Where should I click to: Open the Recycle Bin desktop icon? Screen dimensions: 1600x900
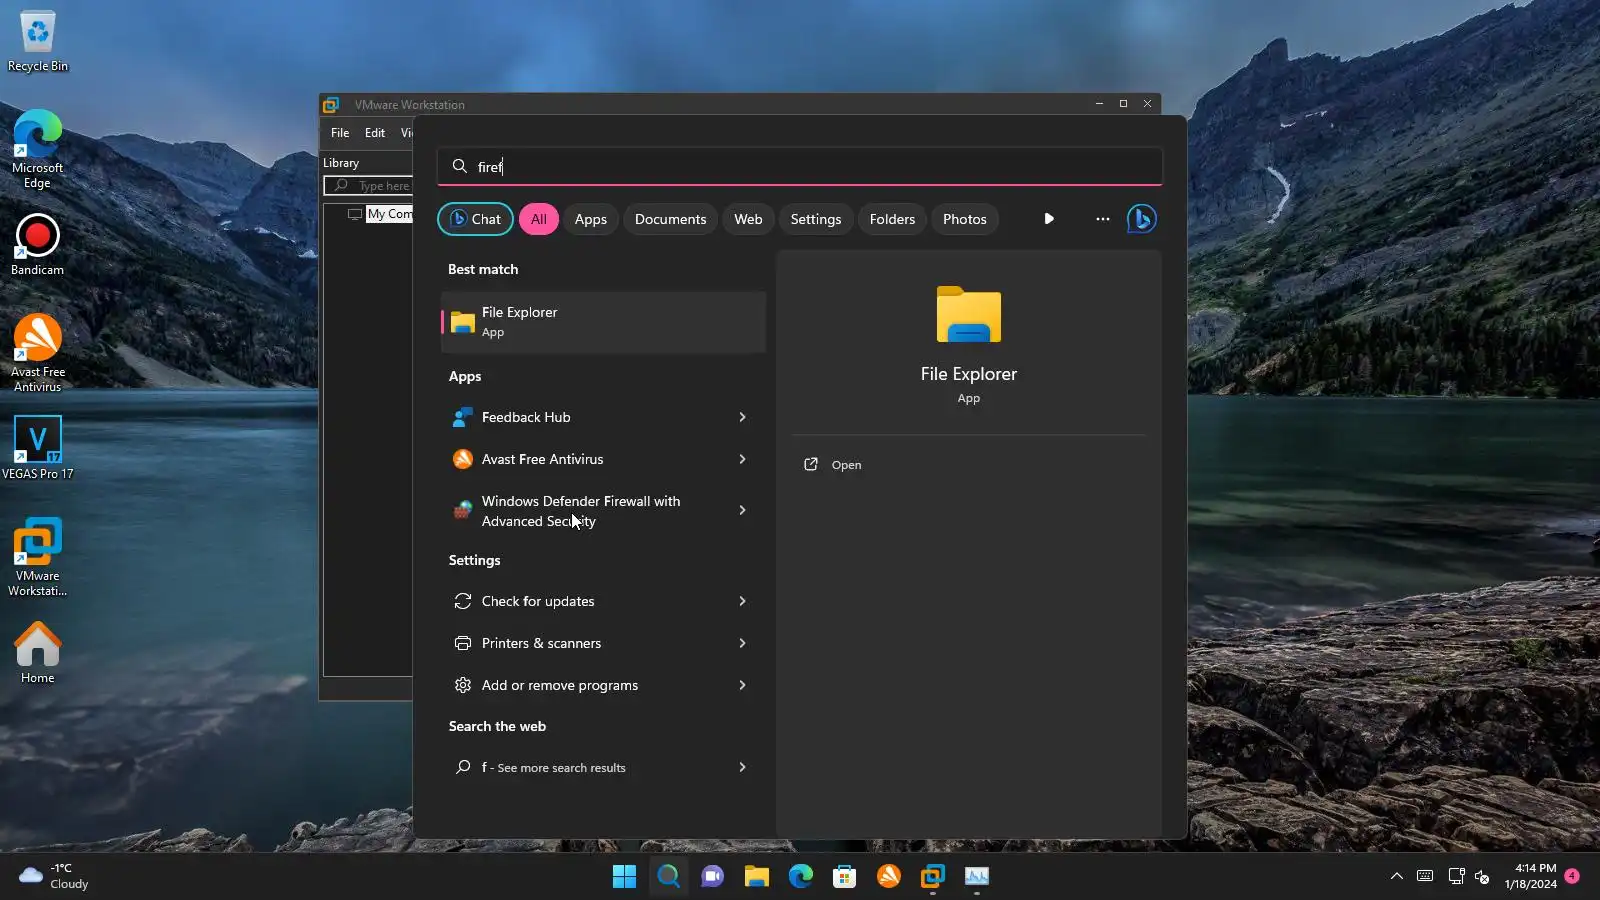pos(38,42)
